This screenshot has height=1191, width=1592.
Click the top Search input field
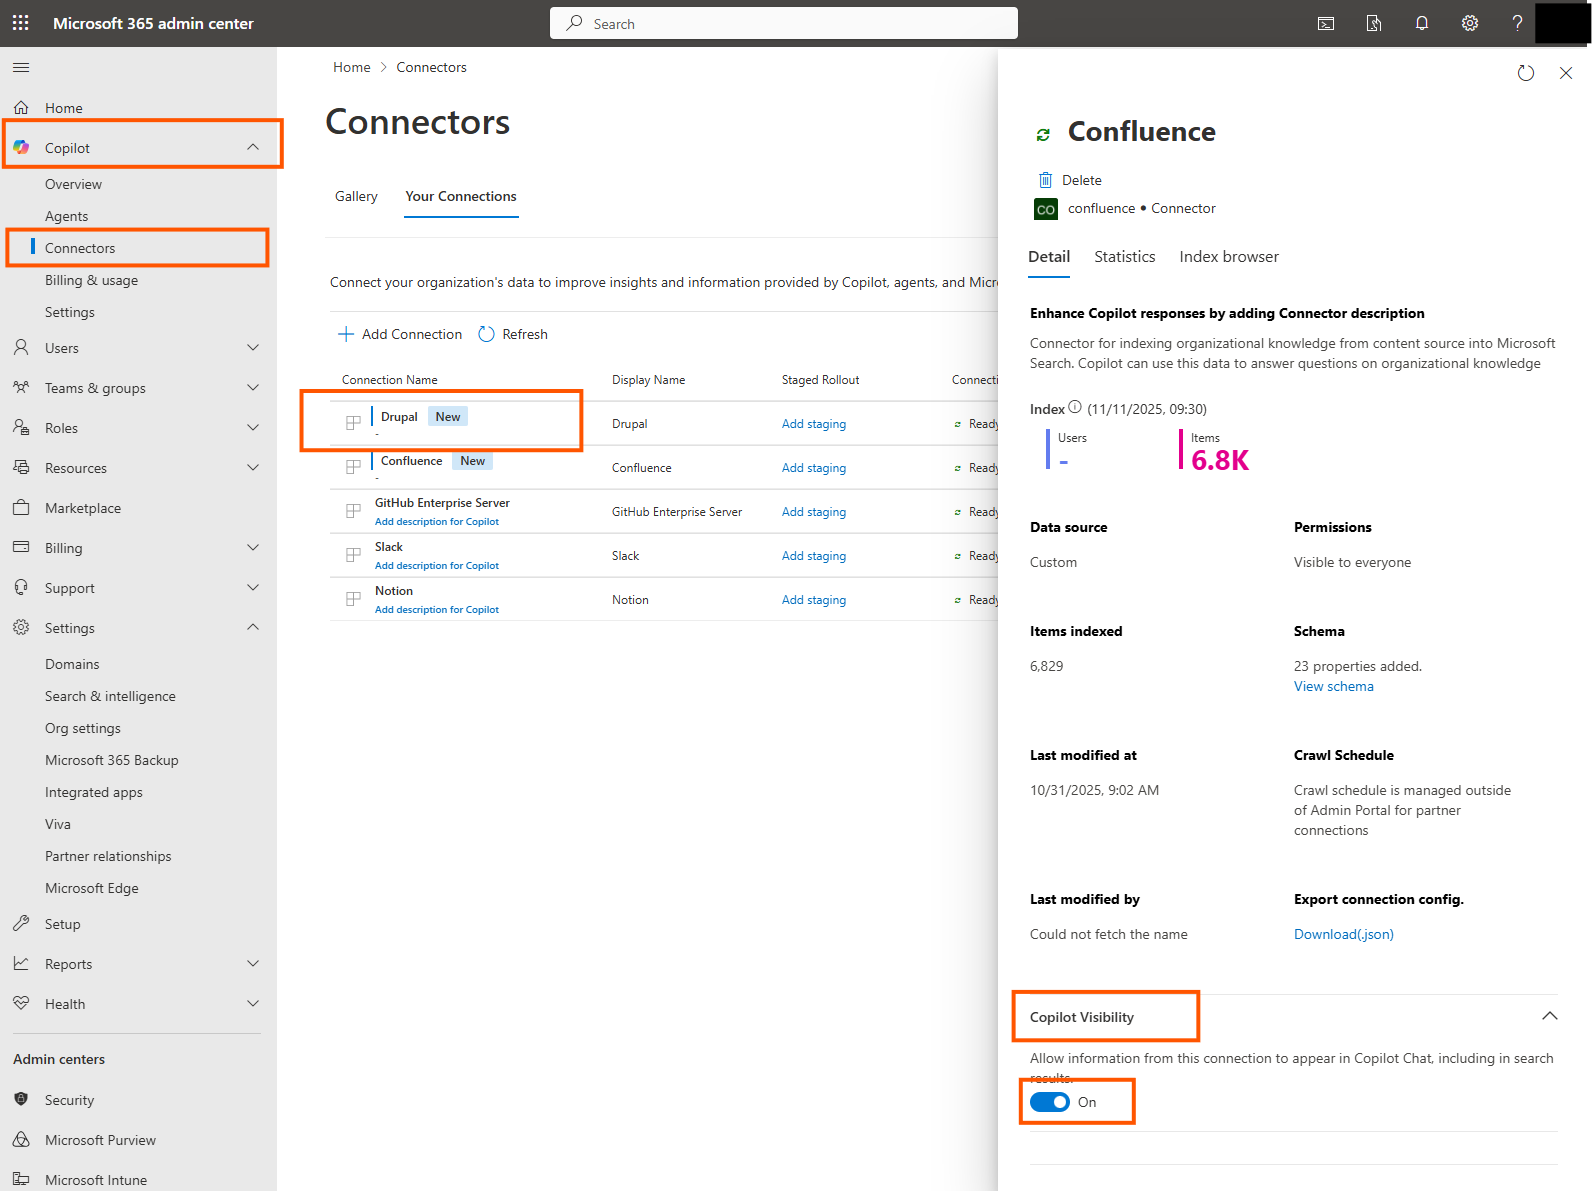783,23
